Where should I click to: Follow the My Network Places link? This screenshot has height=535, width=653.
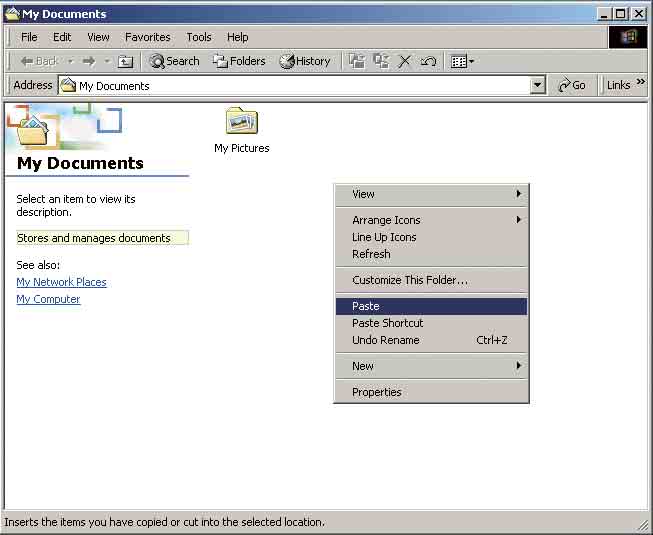click(62, 282)
